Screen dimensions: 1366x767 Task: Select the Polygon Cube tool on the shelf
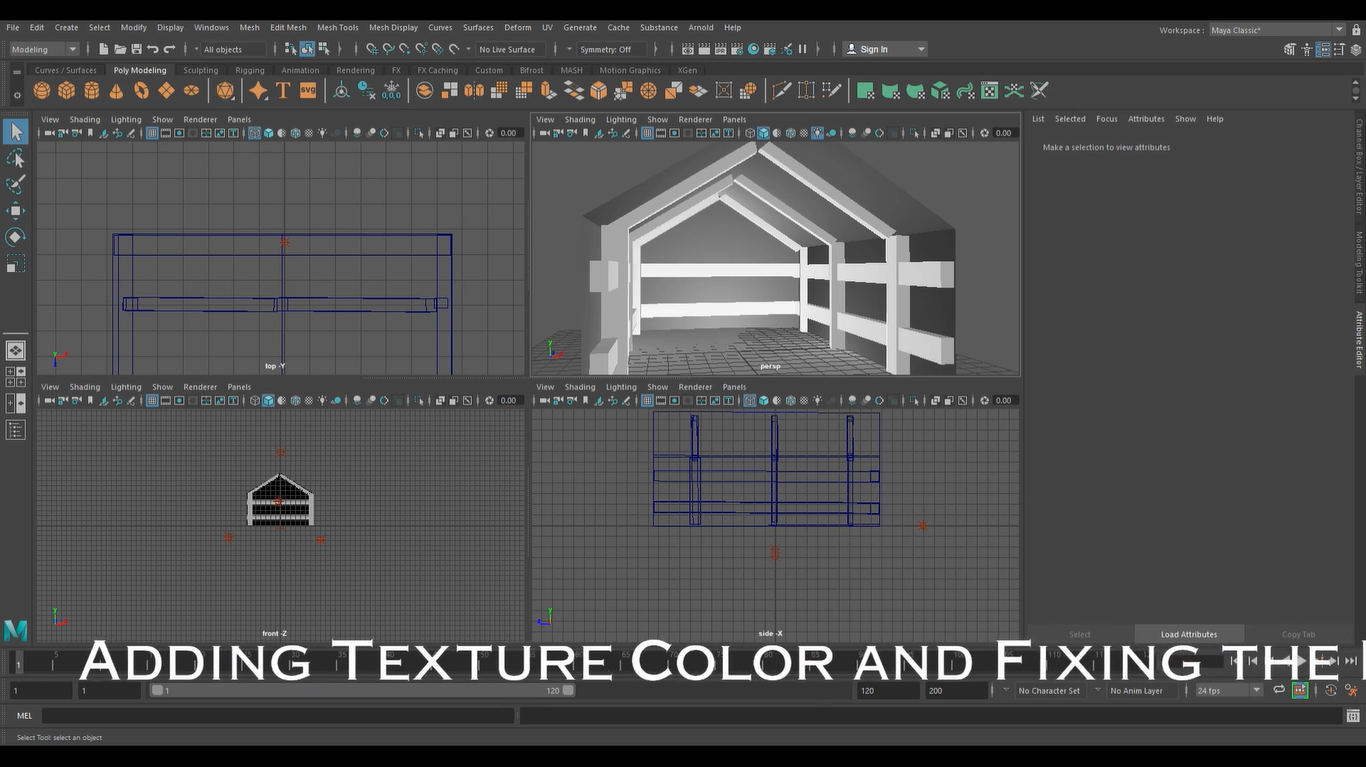[66, 91]
